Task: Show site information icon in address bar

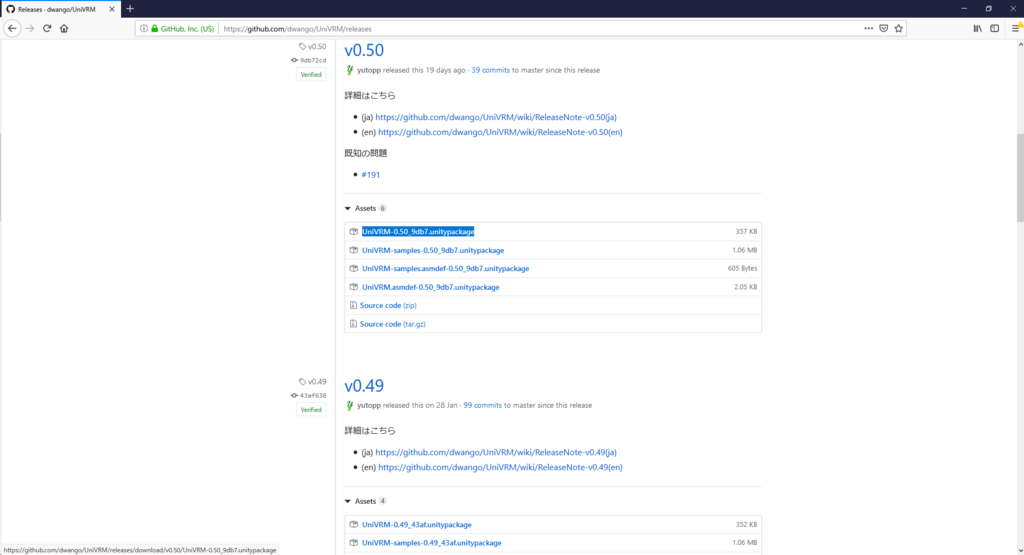Action: click(x=144, y=29)
